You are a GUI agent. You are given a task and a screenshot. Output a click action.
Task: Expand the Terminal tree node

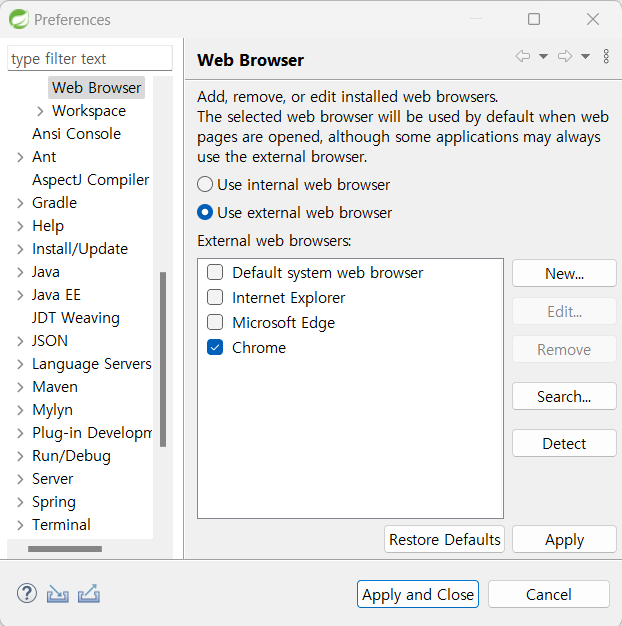point(20,525)
